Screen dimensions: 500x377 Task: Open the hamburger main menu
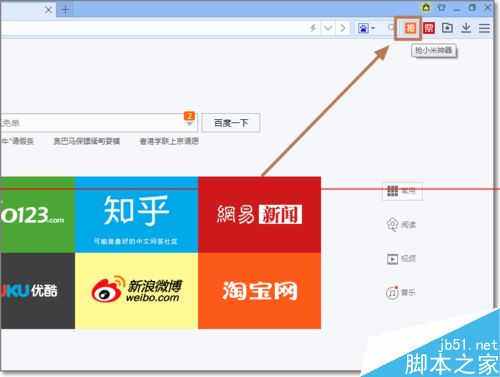(484, 28)
